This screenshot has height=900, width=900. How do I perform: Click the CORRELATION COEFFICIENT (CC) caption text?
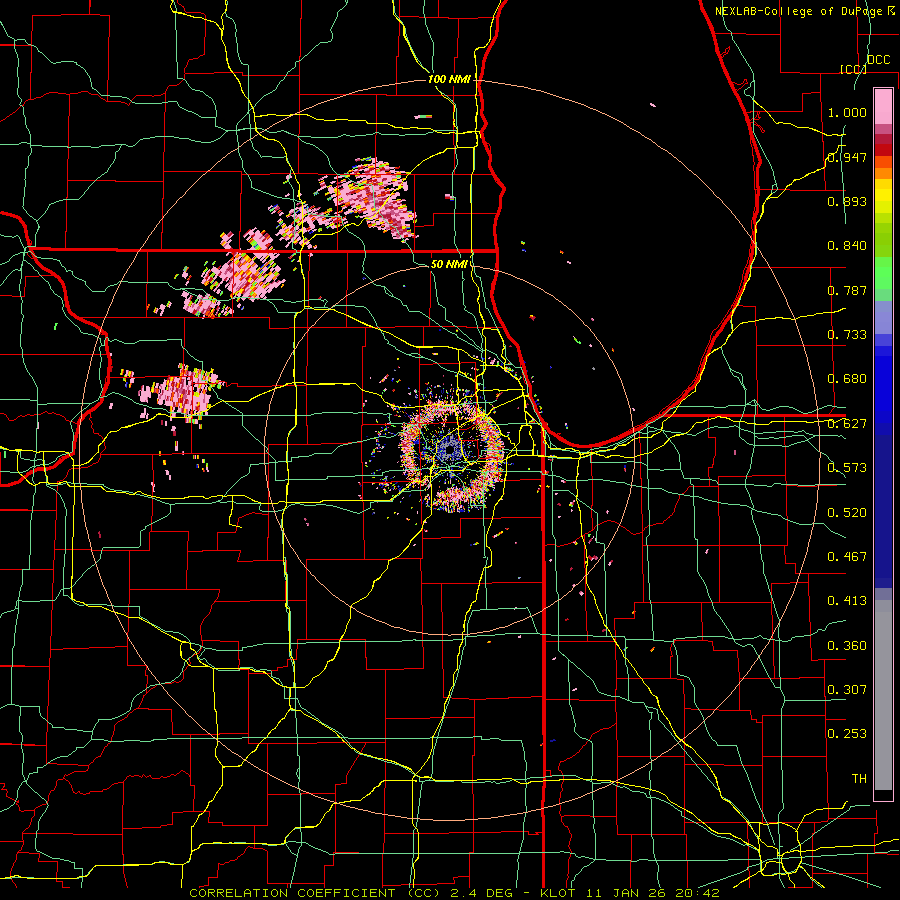pyautogui.click(x=315, y=893)
